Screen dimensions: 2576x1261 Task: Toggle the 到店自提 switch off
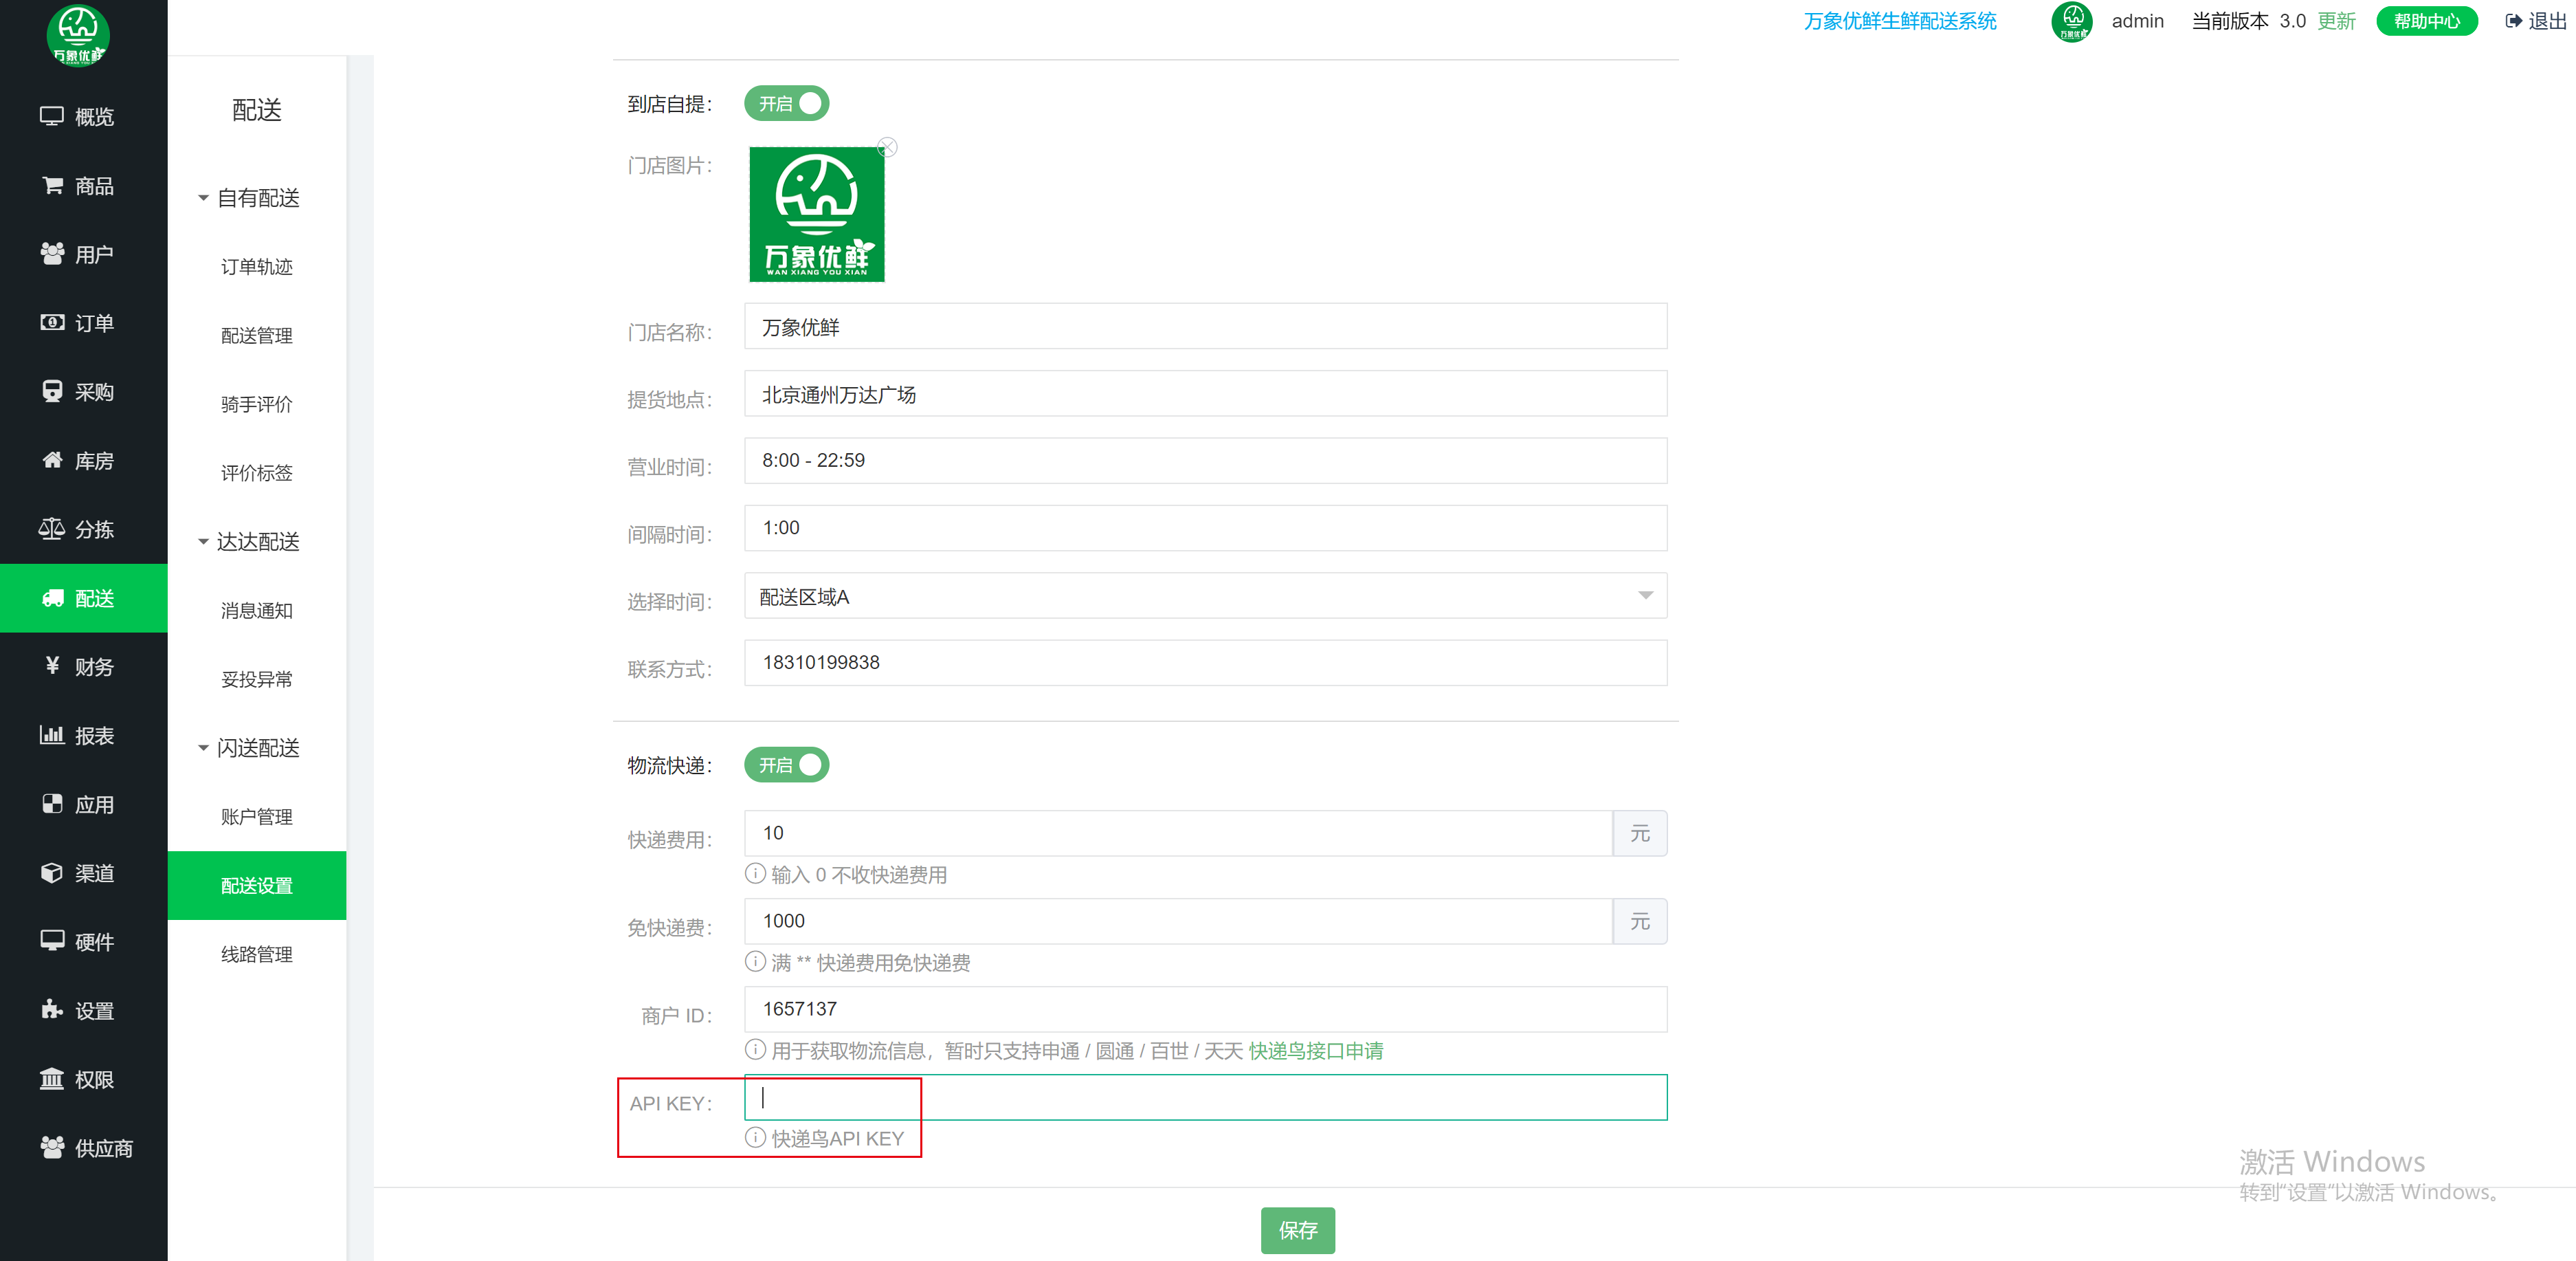786,104
